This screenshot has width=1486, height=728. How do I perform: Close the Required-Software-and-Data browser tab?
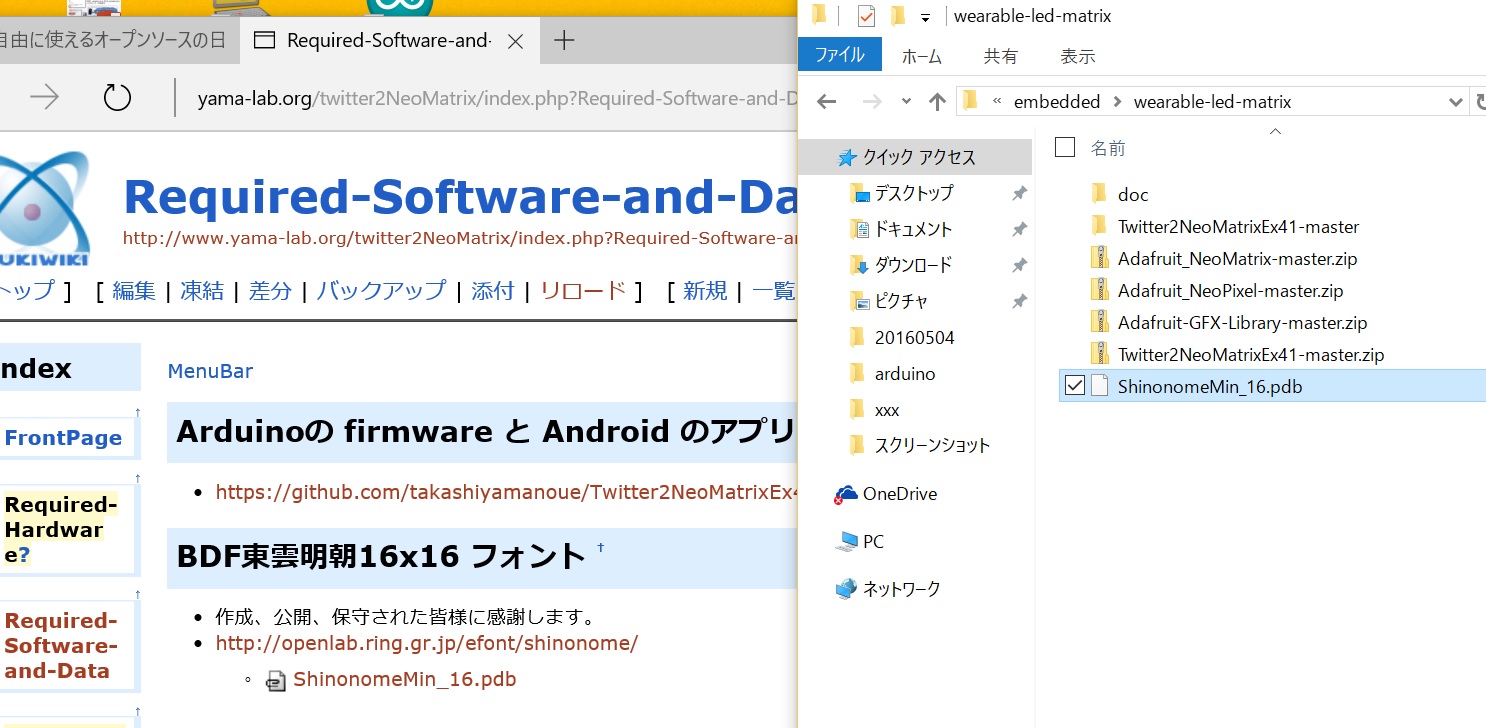click(515, 42)
